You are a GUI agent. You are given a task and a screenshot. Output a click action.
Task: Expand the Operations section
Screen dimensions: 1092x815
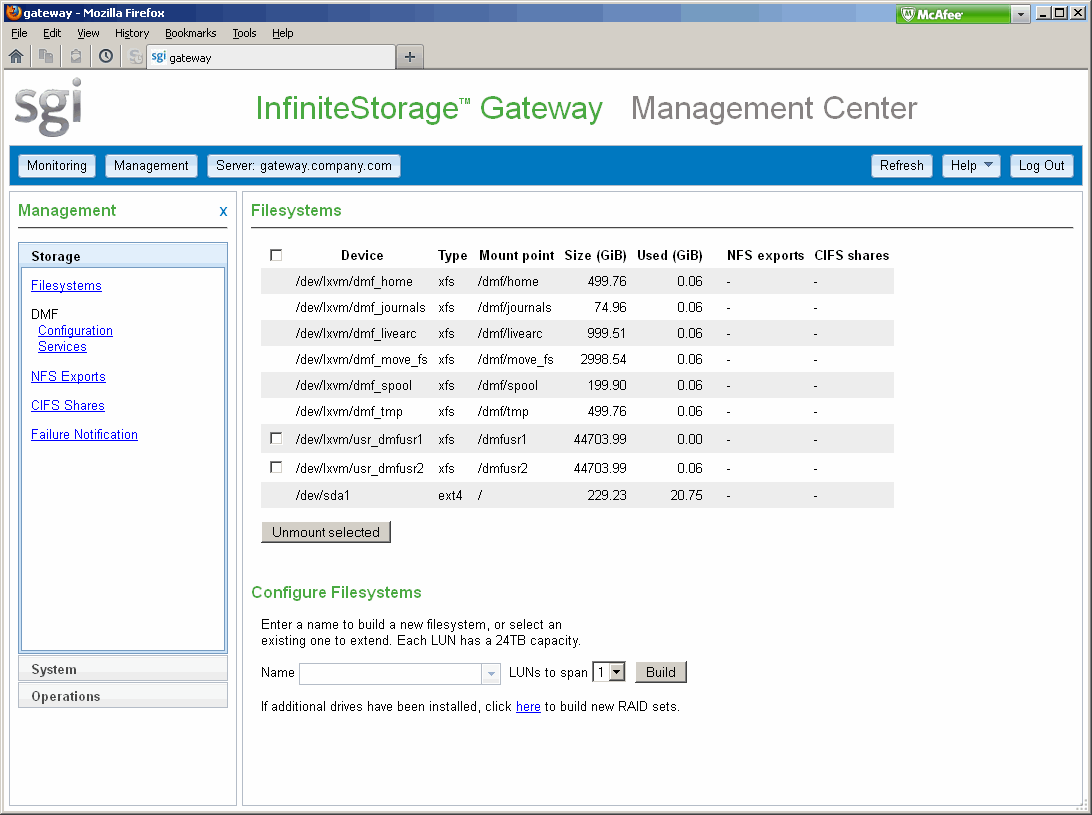[123, 696]
